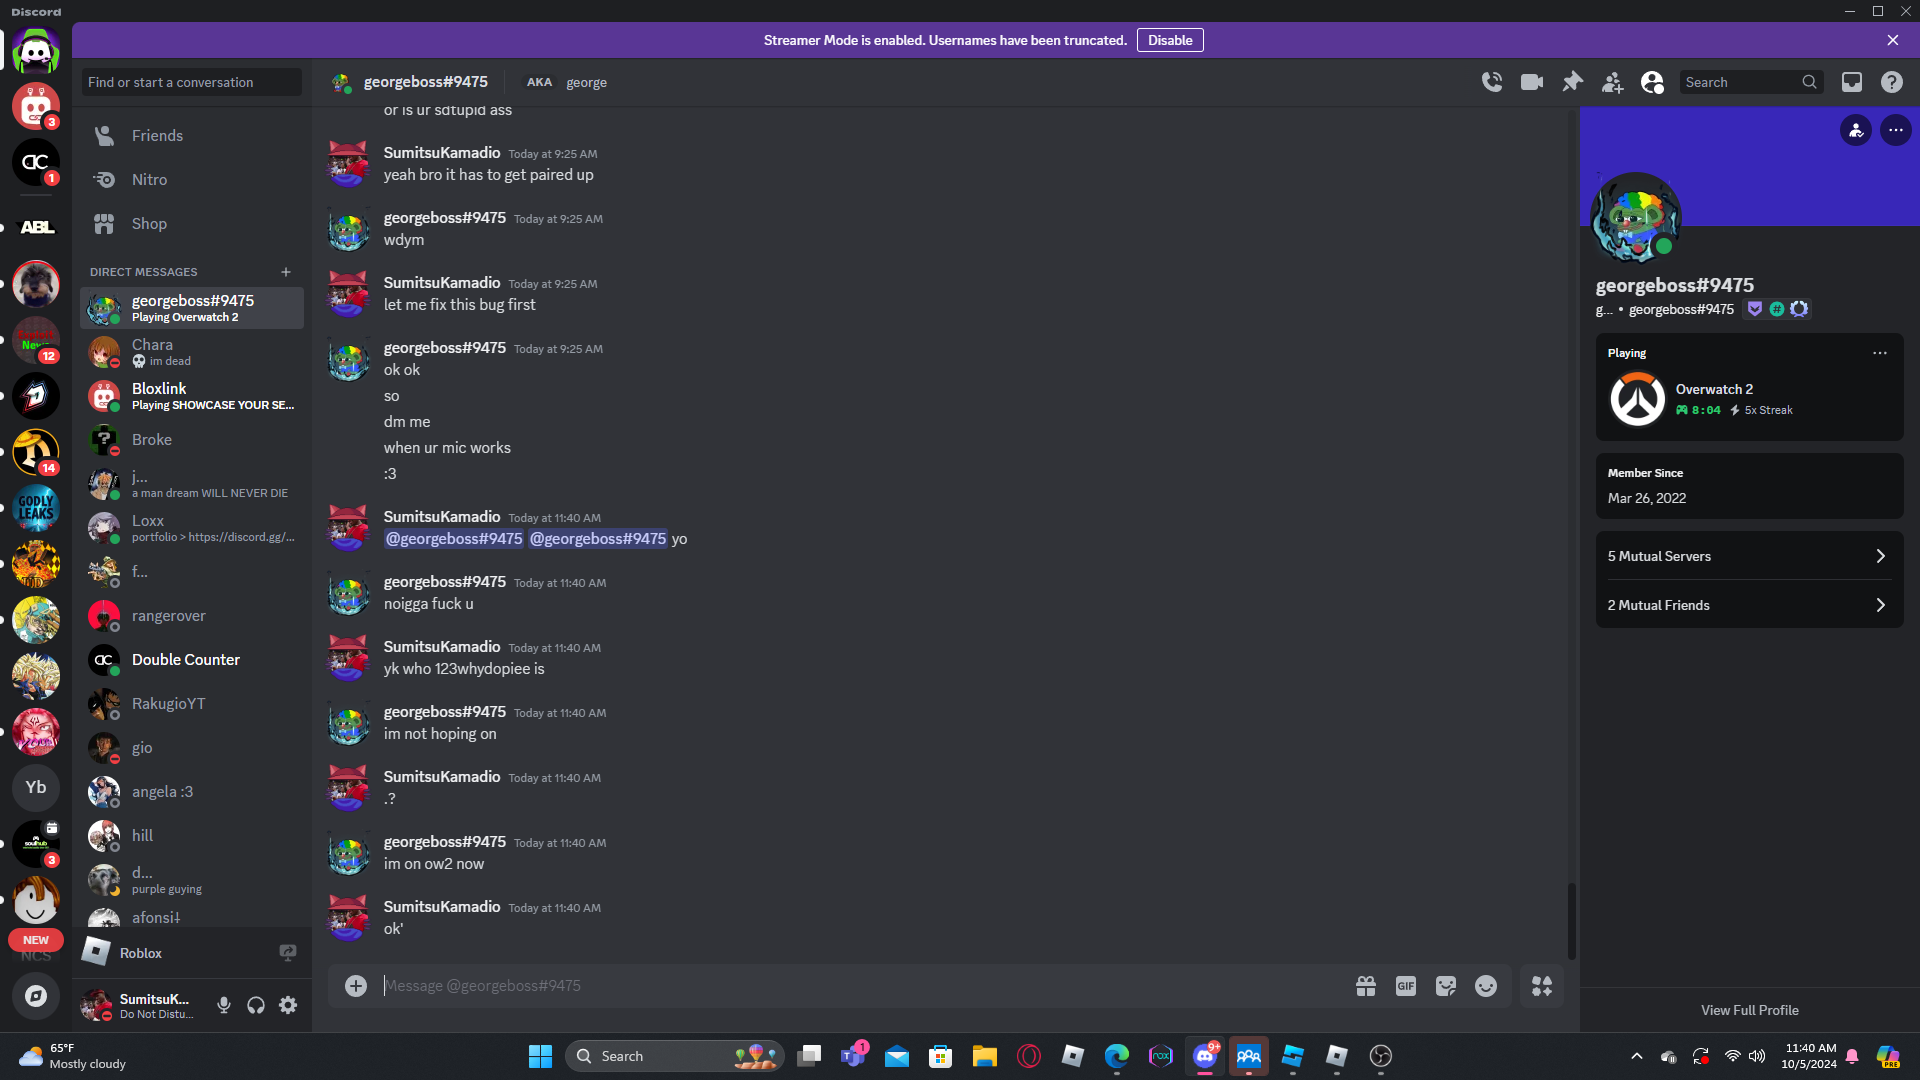Click the message input field
This screenshot has height=1080, width=1920.
coord(860,986)
